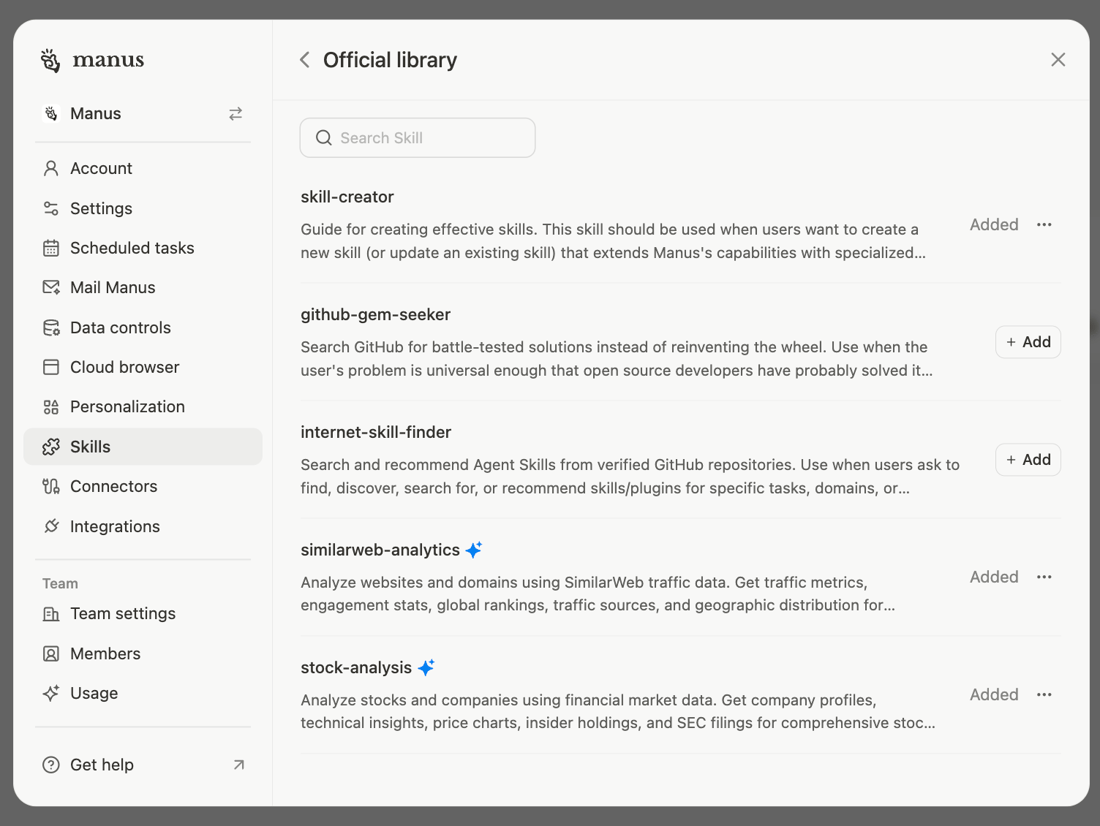Click the Scheduled tasks calendar icon
1100x826 pixels.
tap(51, 248)
